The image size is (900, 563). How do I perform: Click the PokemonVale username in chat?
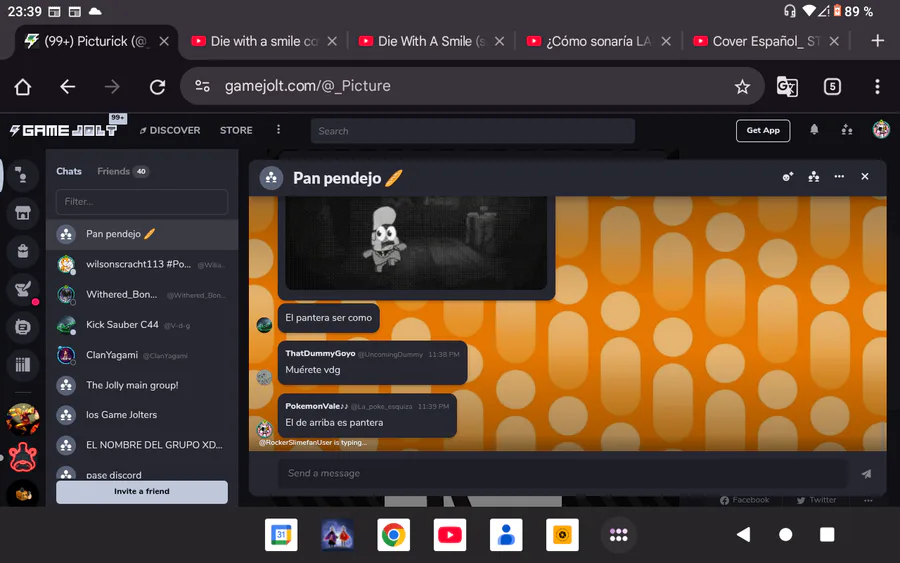(x=316, y=406)
